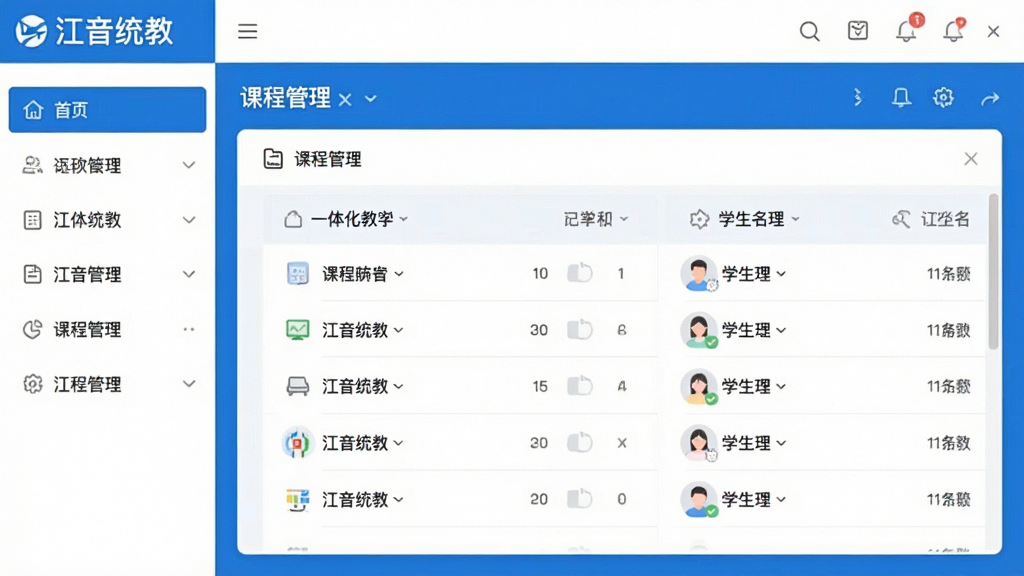Click the green monitor icon in the course list
The image size is (1024, 576).
point(298,330)
